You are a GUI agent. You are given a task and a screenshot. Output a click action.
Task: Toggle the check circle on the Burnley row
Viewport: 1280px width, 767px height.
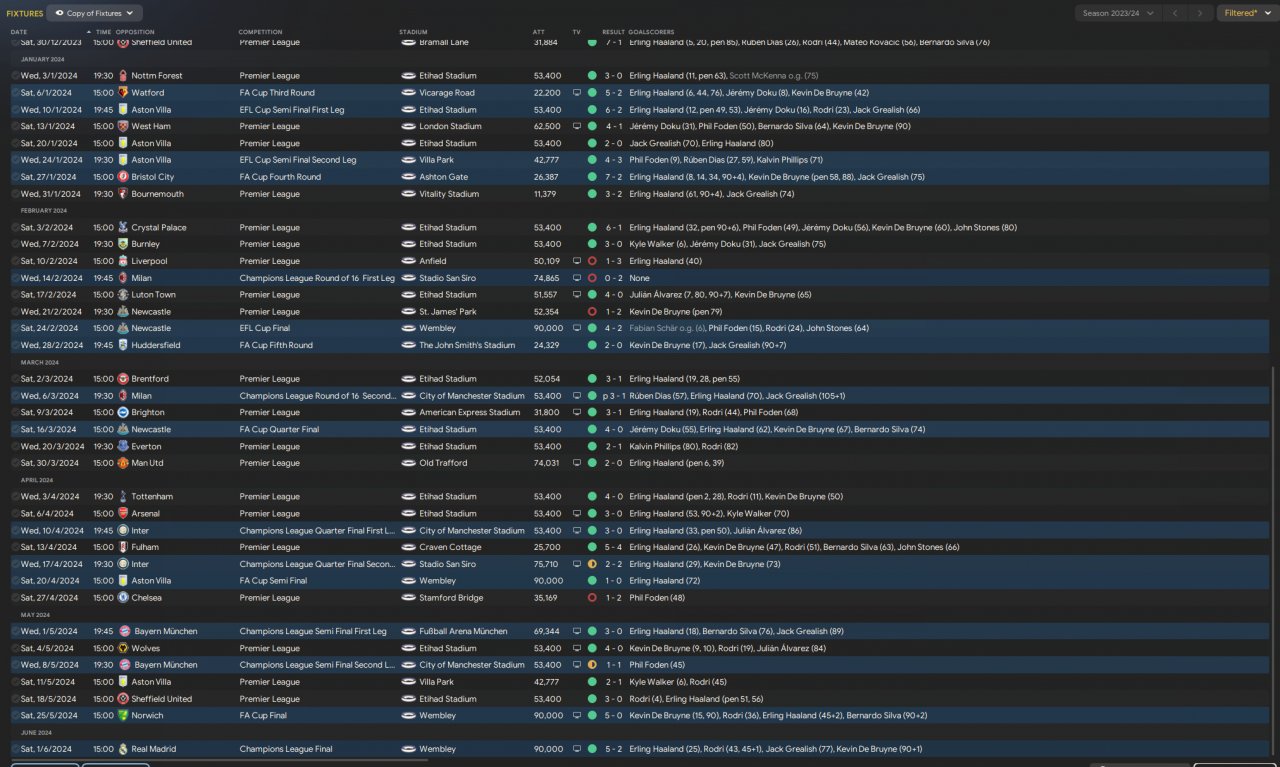coord(15,244)
